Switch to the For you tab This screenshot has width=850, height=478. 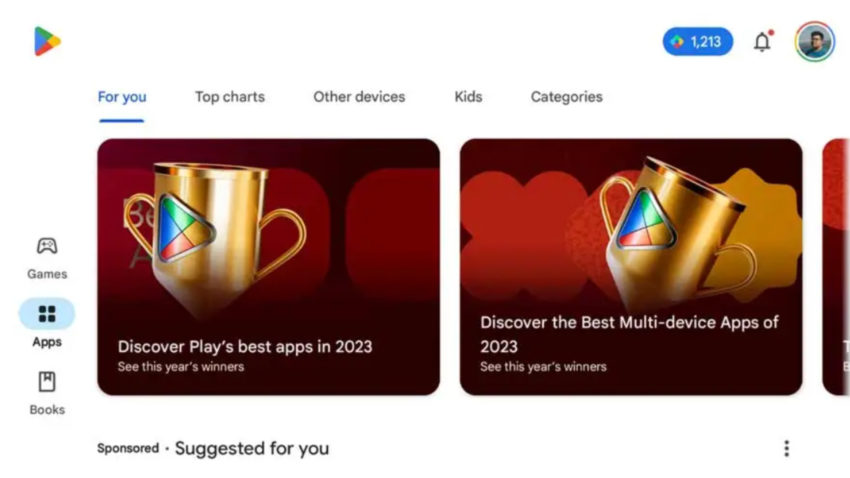pyautogui.click(x=122, y=97)
